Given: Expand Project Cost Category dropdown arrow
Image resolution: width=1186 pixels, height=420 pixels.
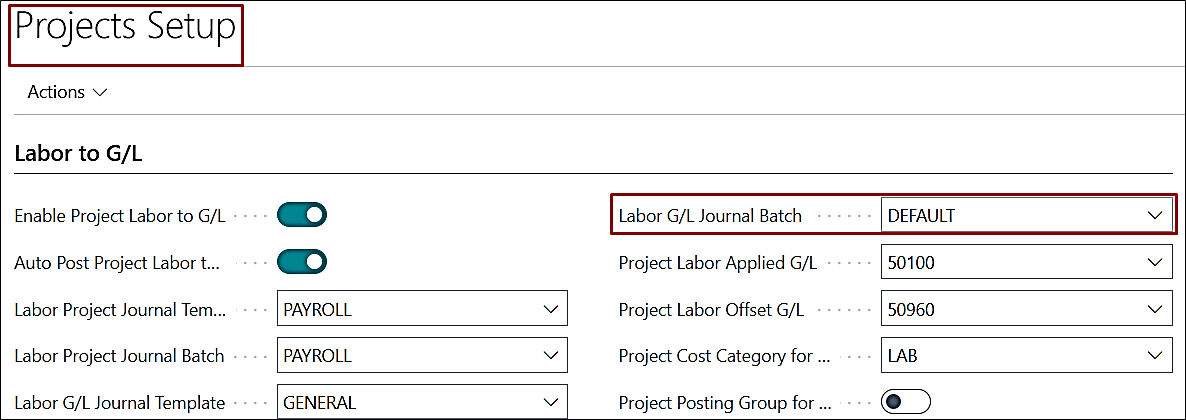Looking at the screenshot, I should [x=1155, y=356].
